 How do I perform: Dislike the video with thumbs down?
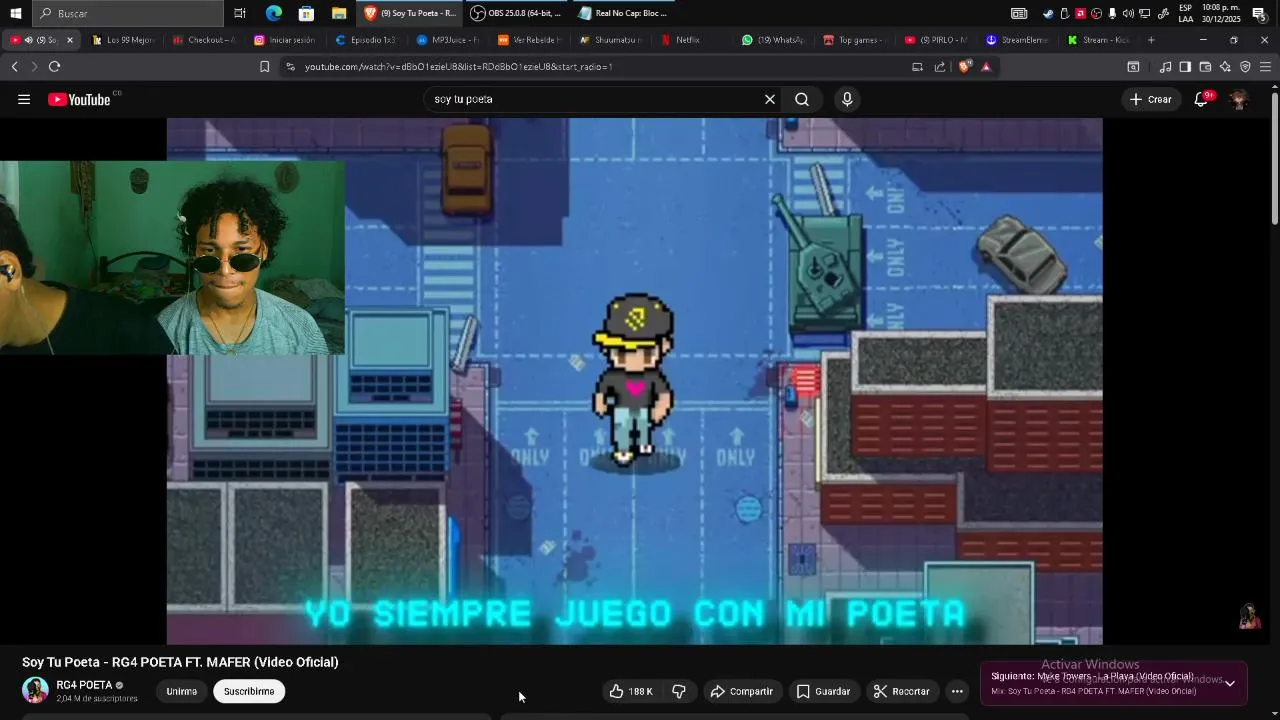(679, 691)
